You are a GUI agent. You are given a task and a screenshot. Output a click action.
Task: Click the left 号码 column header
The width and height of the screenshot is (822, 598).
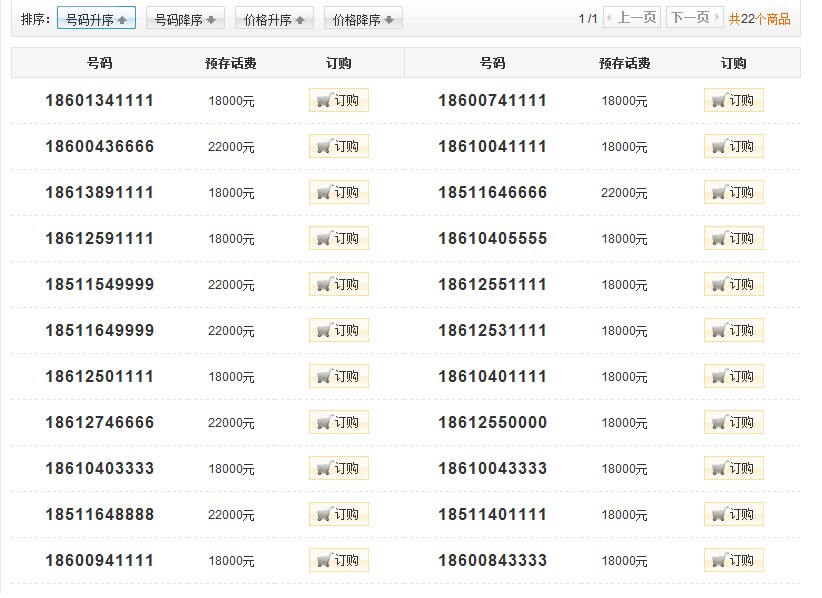(100, 63)
